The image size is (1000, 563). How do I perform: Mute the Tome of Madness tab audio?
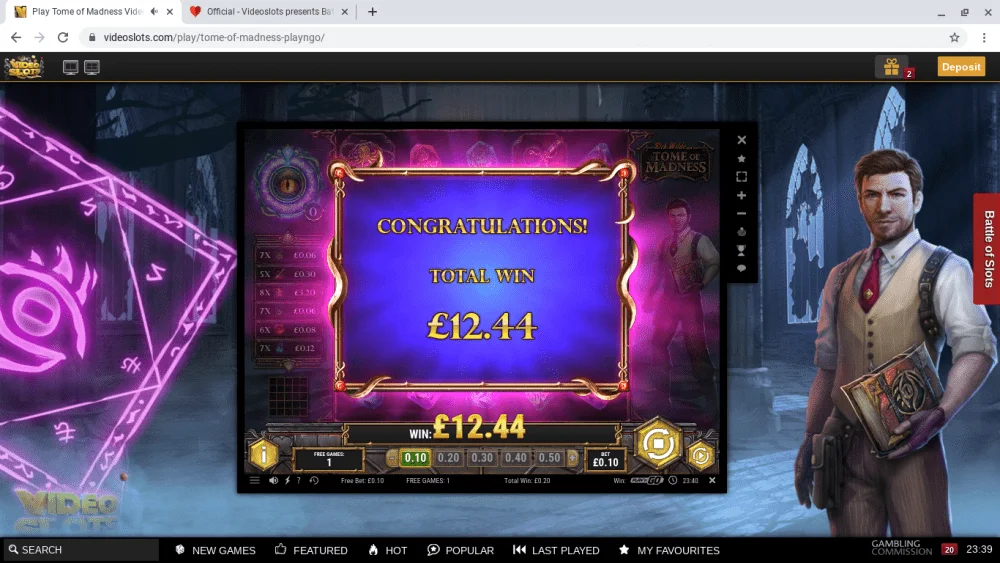click(x=154, y=11)
